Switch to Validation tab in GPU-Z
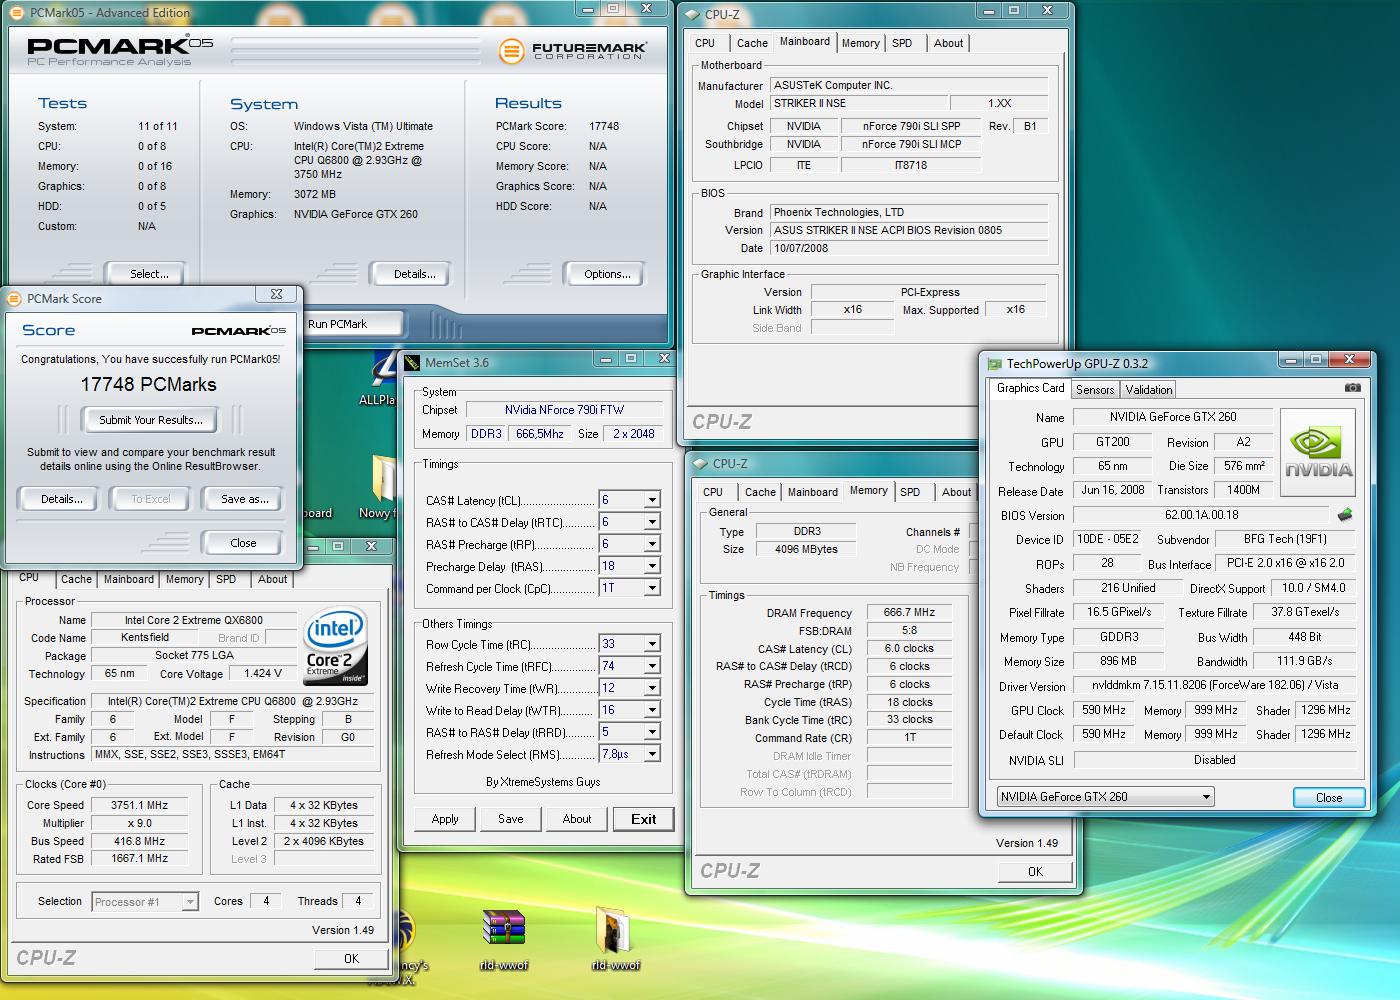The height and width of the screenshot is (1000, 1400). pos(1148,390)
